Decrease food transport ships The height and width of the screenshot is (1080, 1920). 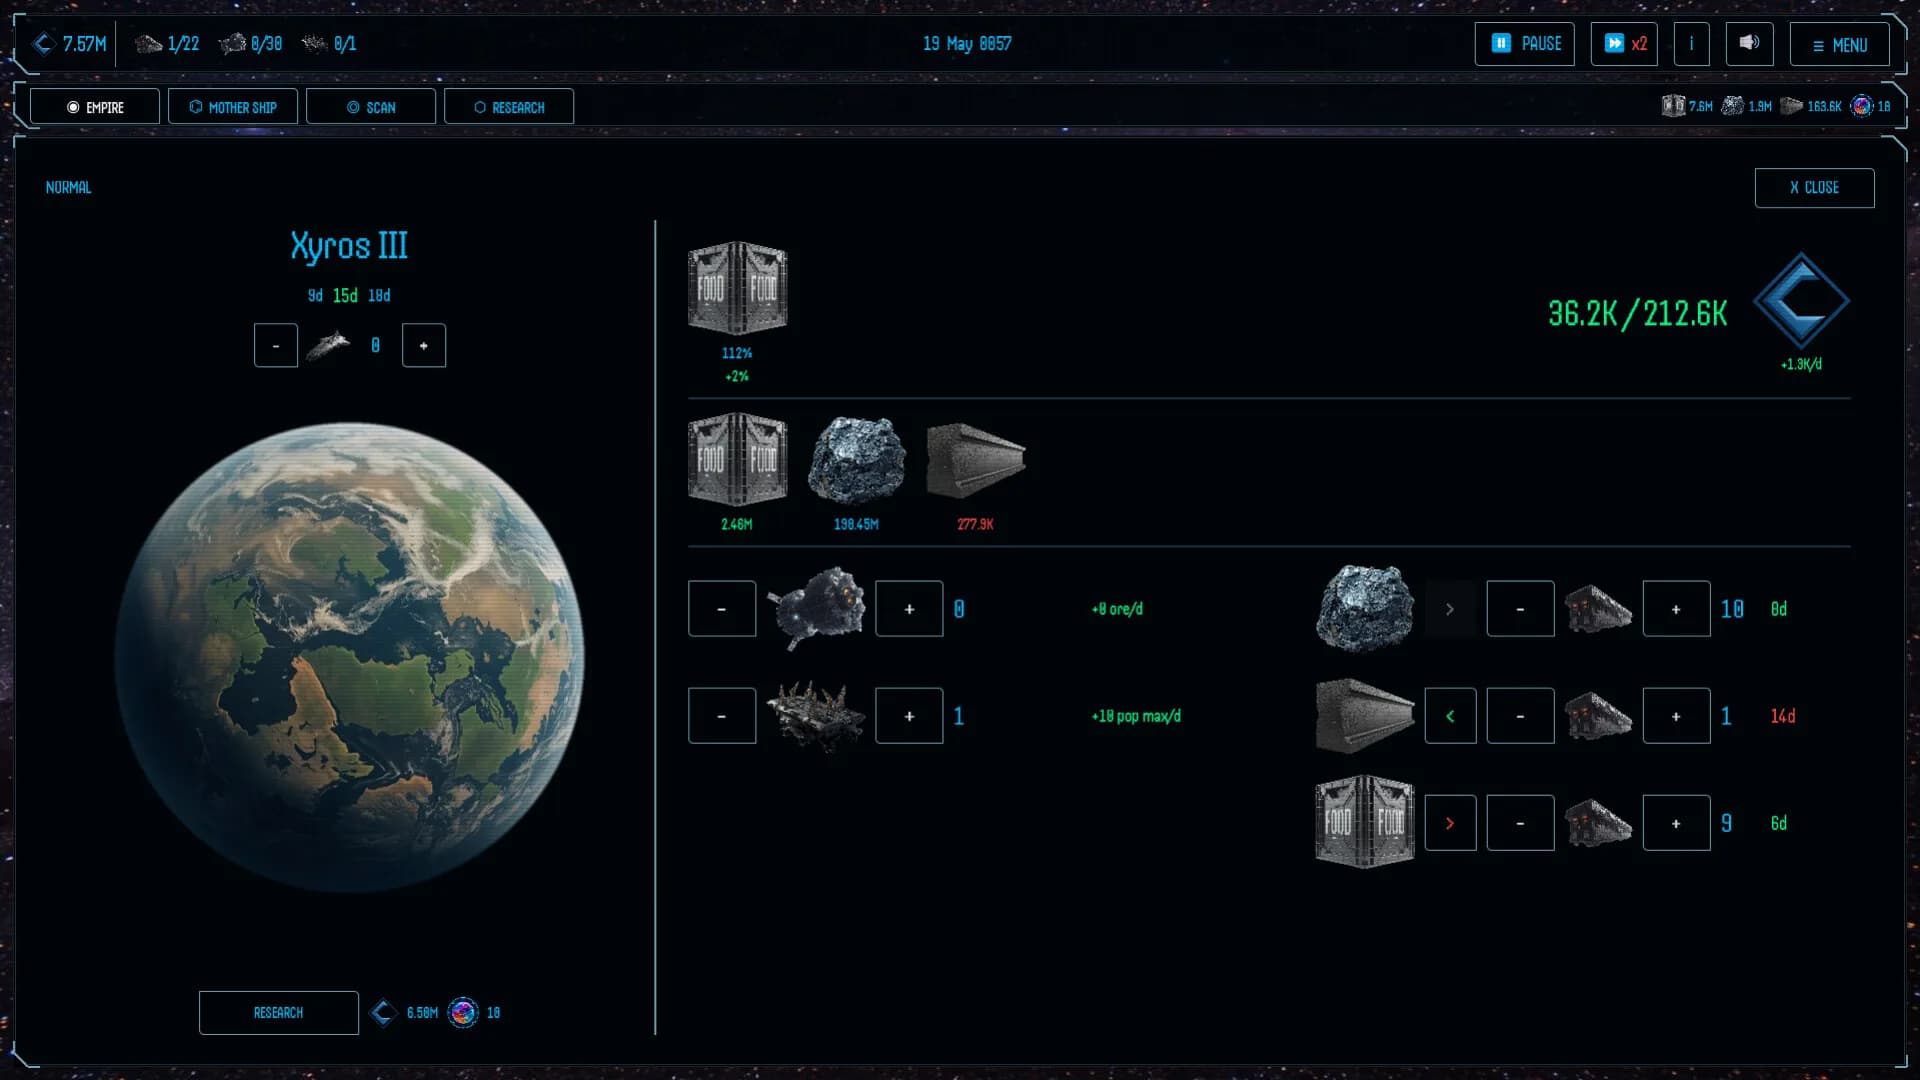coord(1520,823)
